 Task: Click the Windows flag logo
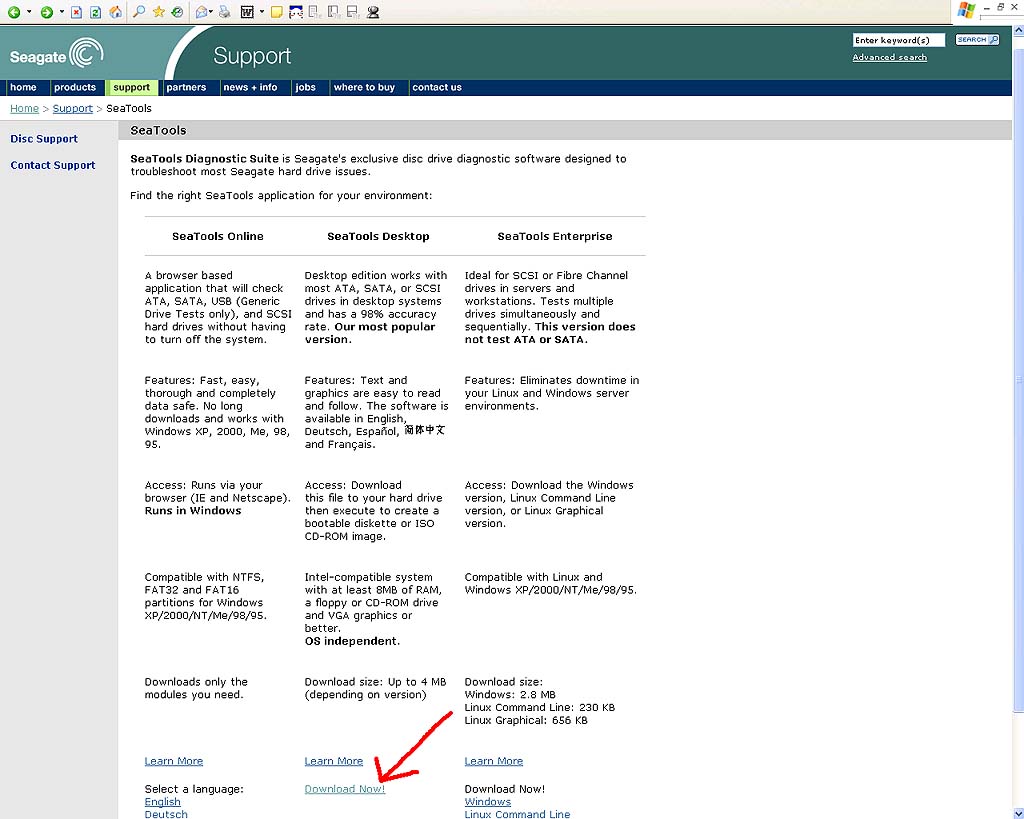pyautogui.click(x=966, y=10)
